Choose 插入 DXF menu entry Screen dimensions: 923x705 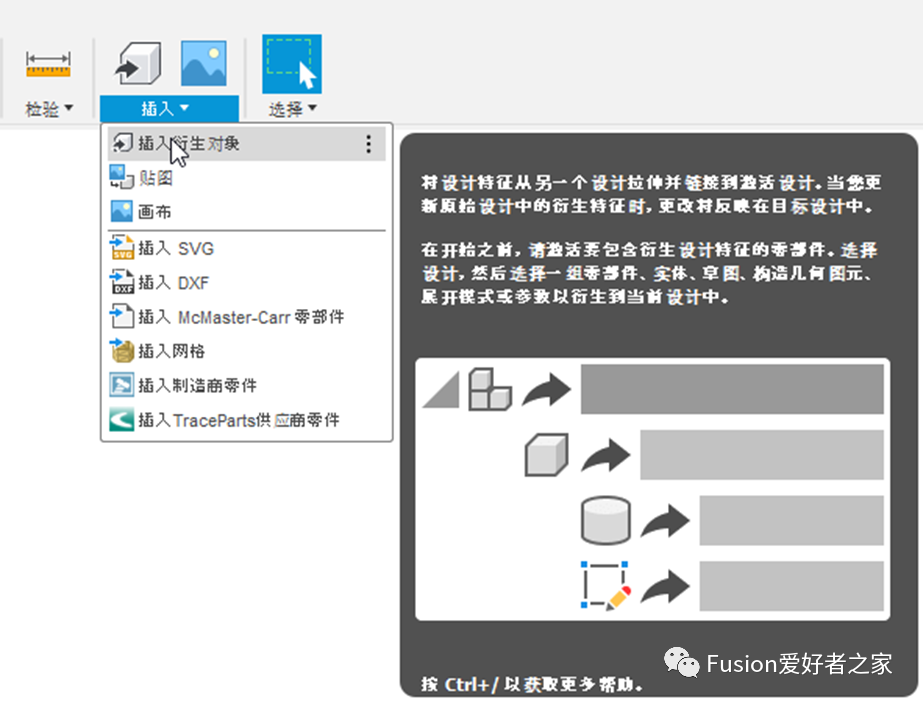(x=247, y=283)
